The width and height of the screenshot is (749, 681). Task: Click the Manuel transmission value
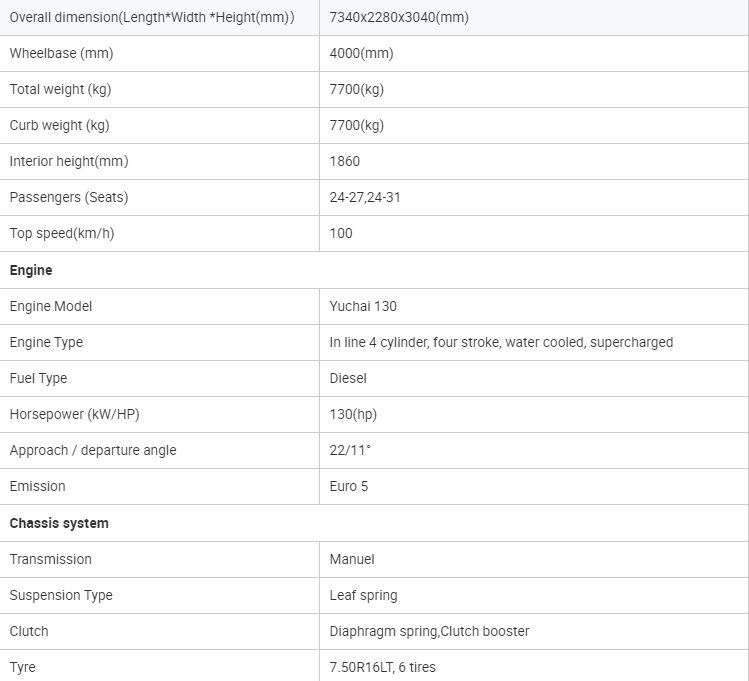pyautogui.click(x=352, y=559)
